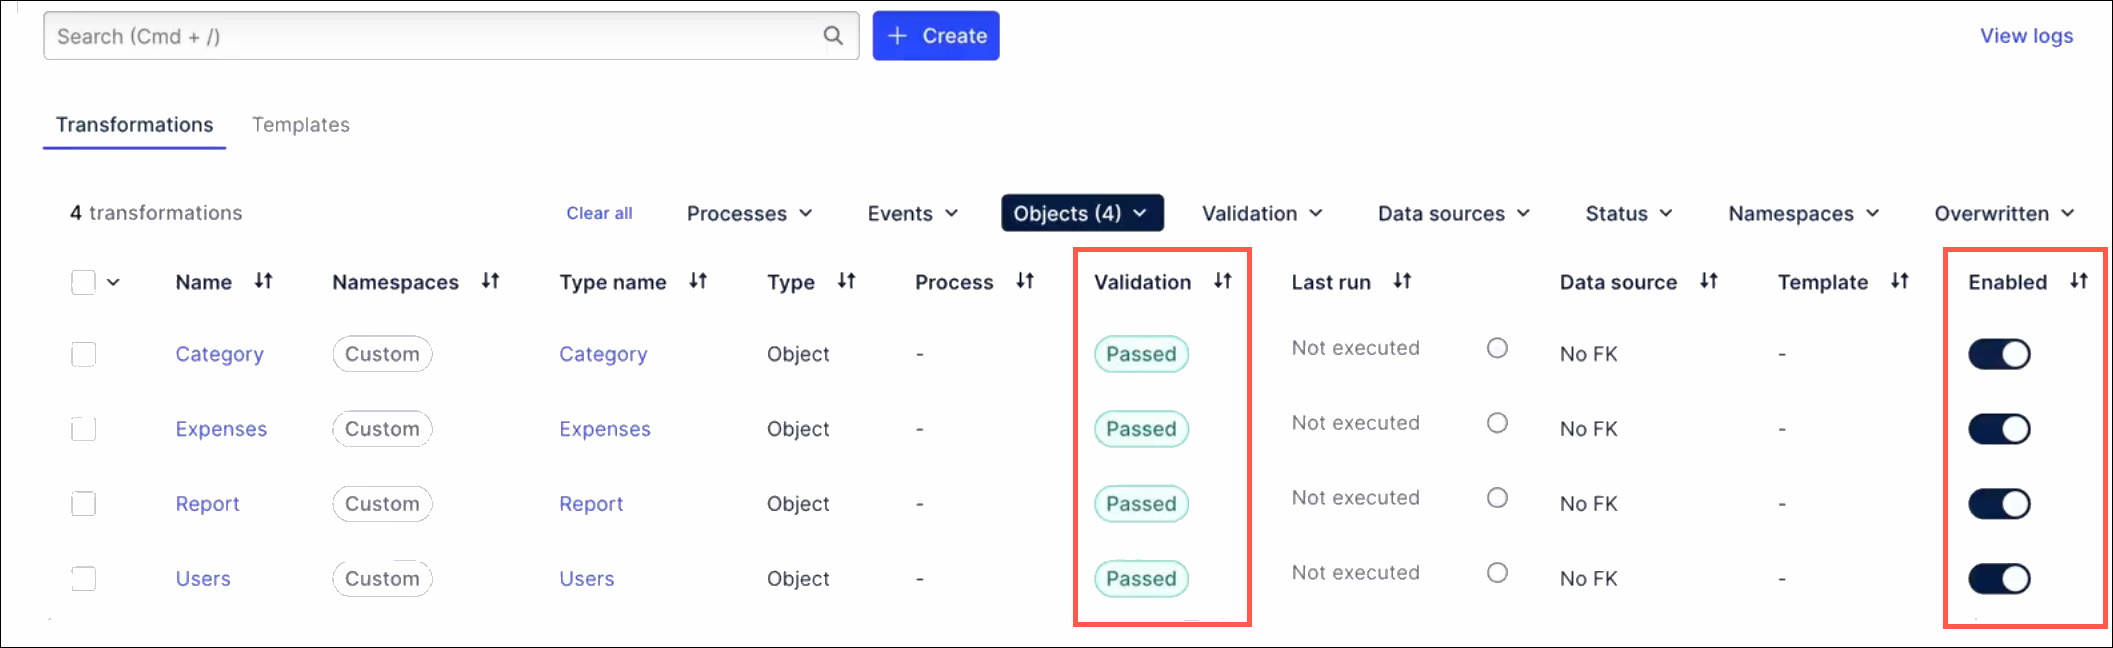Open the Namespaces filter dropdown
The image size is (2113, 648).
click(1804, 213)
